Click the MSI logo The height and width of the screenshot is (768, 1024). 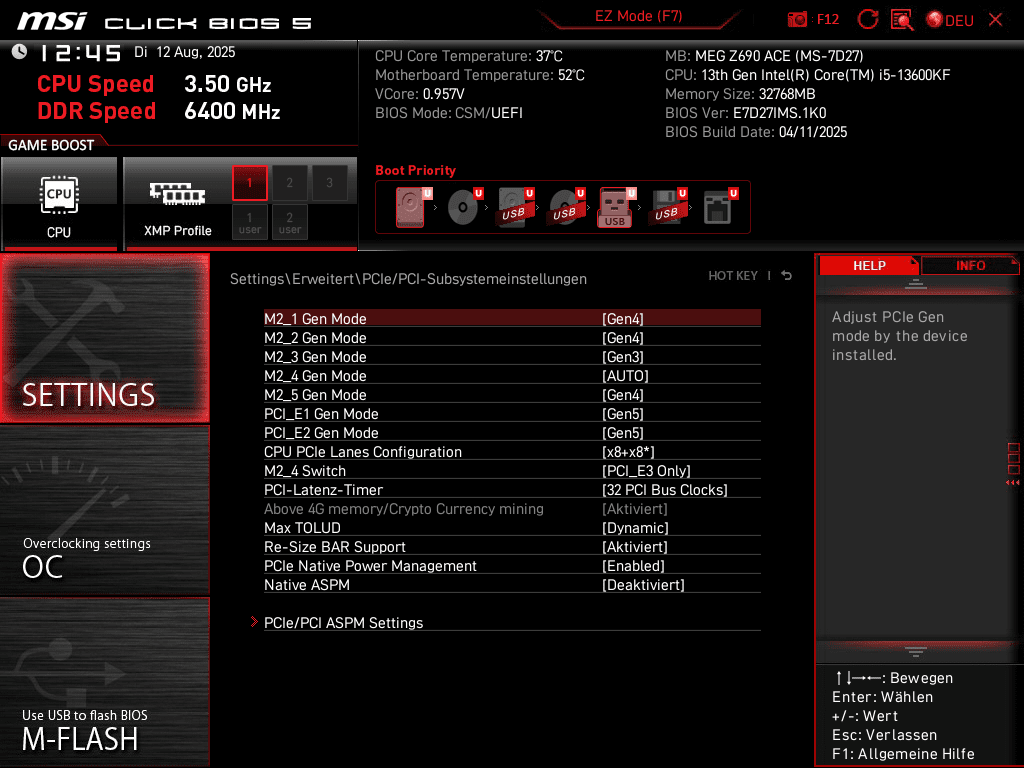click(52, 22)
